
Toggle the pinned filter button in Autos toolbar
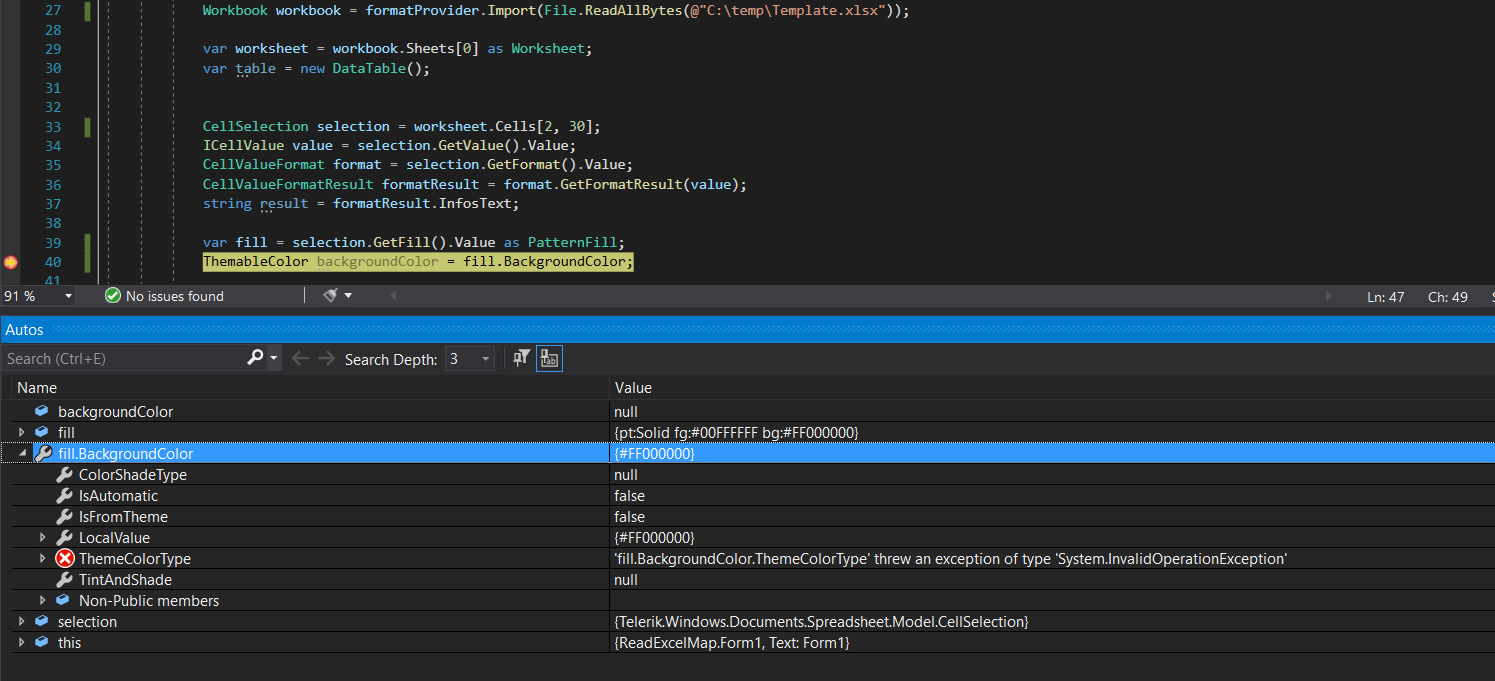point(521,358)
